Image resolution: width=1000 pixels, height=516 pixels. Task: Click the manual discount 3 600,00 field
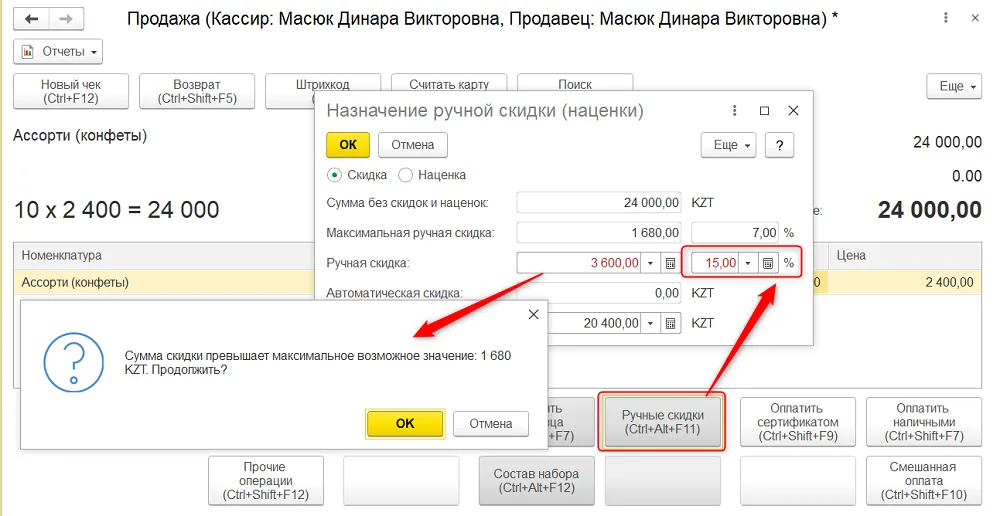pyautogui.click(x=578, y=263)
